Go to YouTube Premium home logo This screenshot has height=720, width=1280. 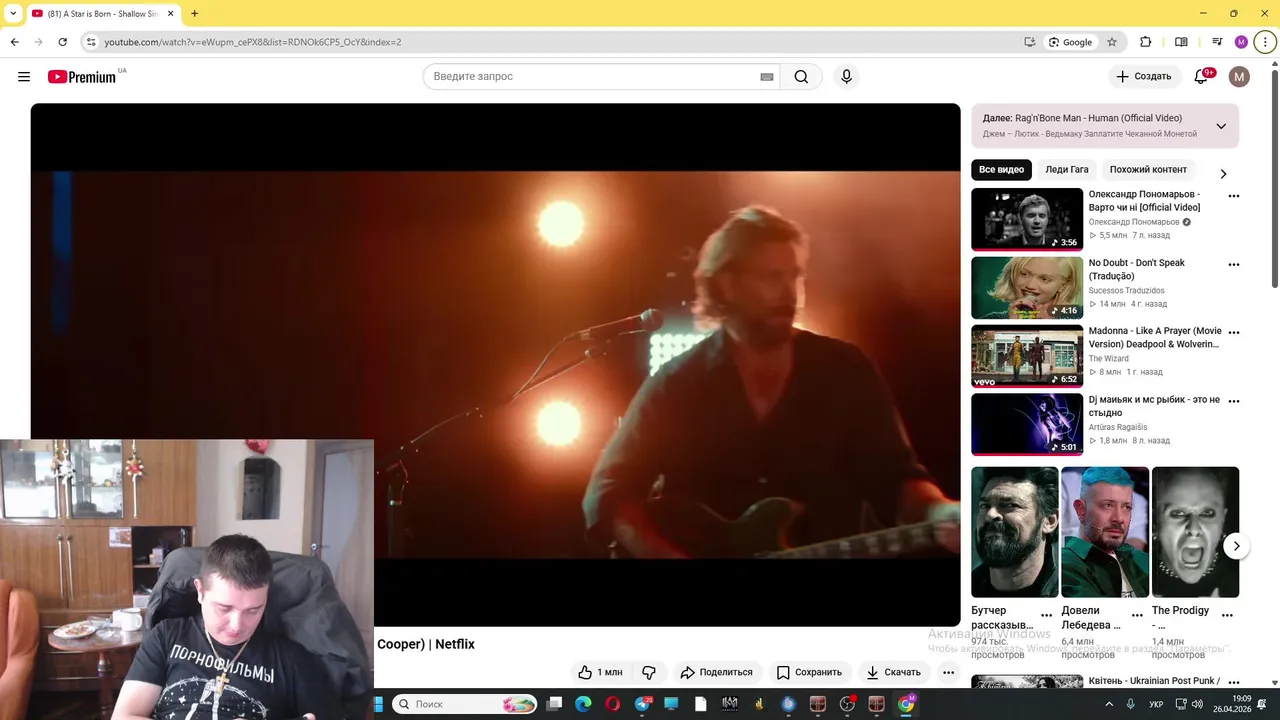click(x=81, y=77)
